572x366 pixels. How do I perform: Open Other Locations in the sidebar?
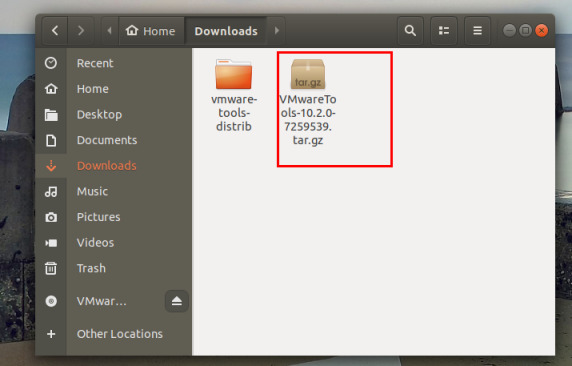pyautogui.click(x=120, y=334)
